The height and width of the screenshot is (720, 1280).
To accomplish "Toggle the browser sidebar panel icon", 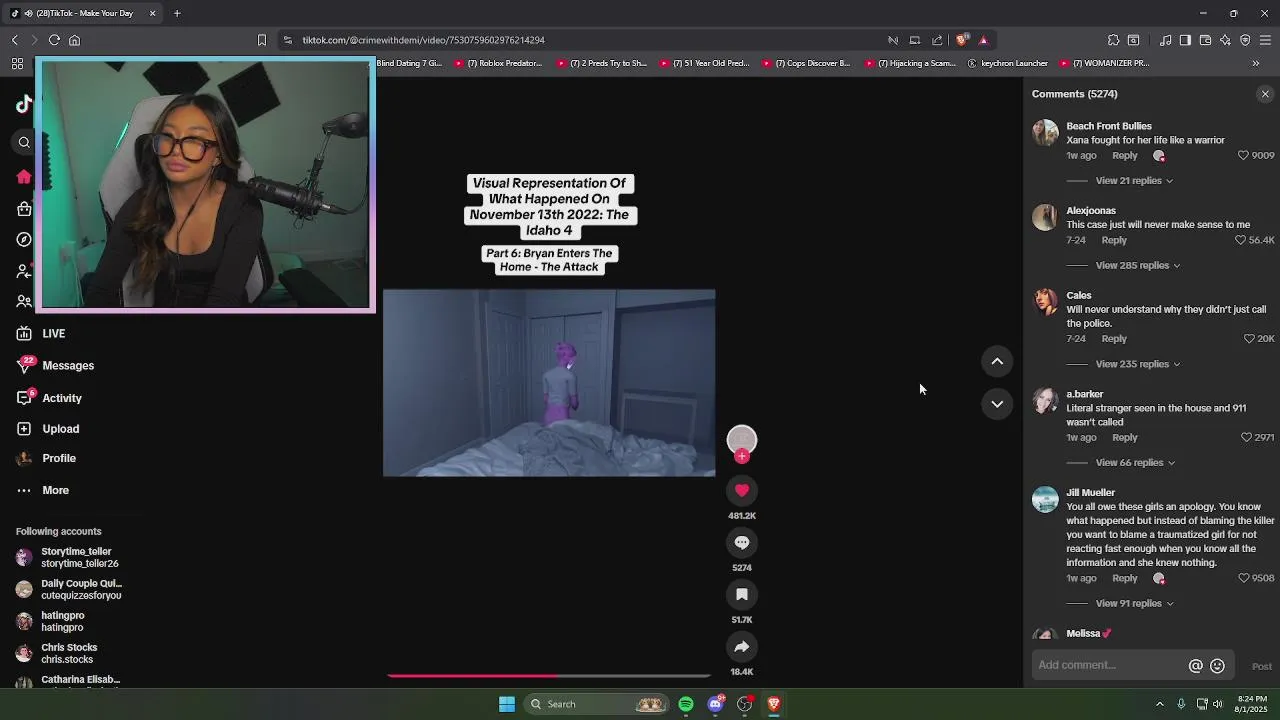I will coord(1185,40).
